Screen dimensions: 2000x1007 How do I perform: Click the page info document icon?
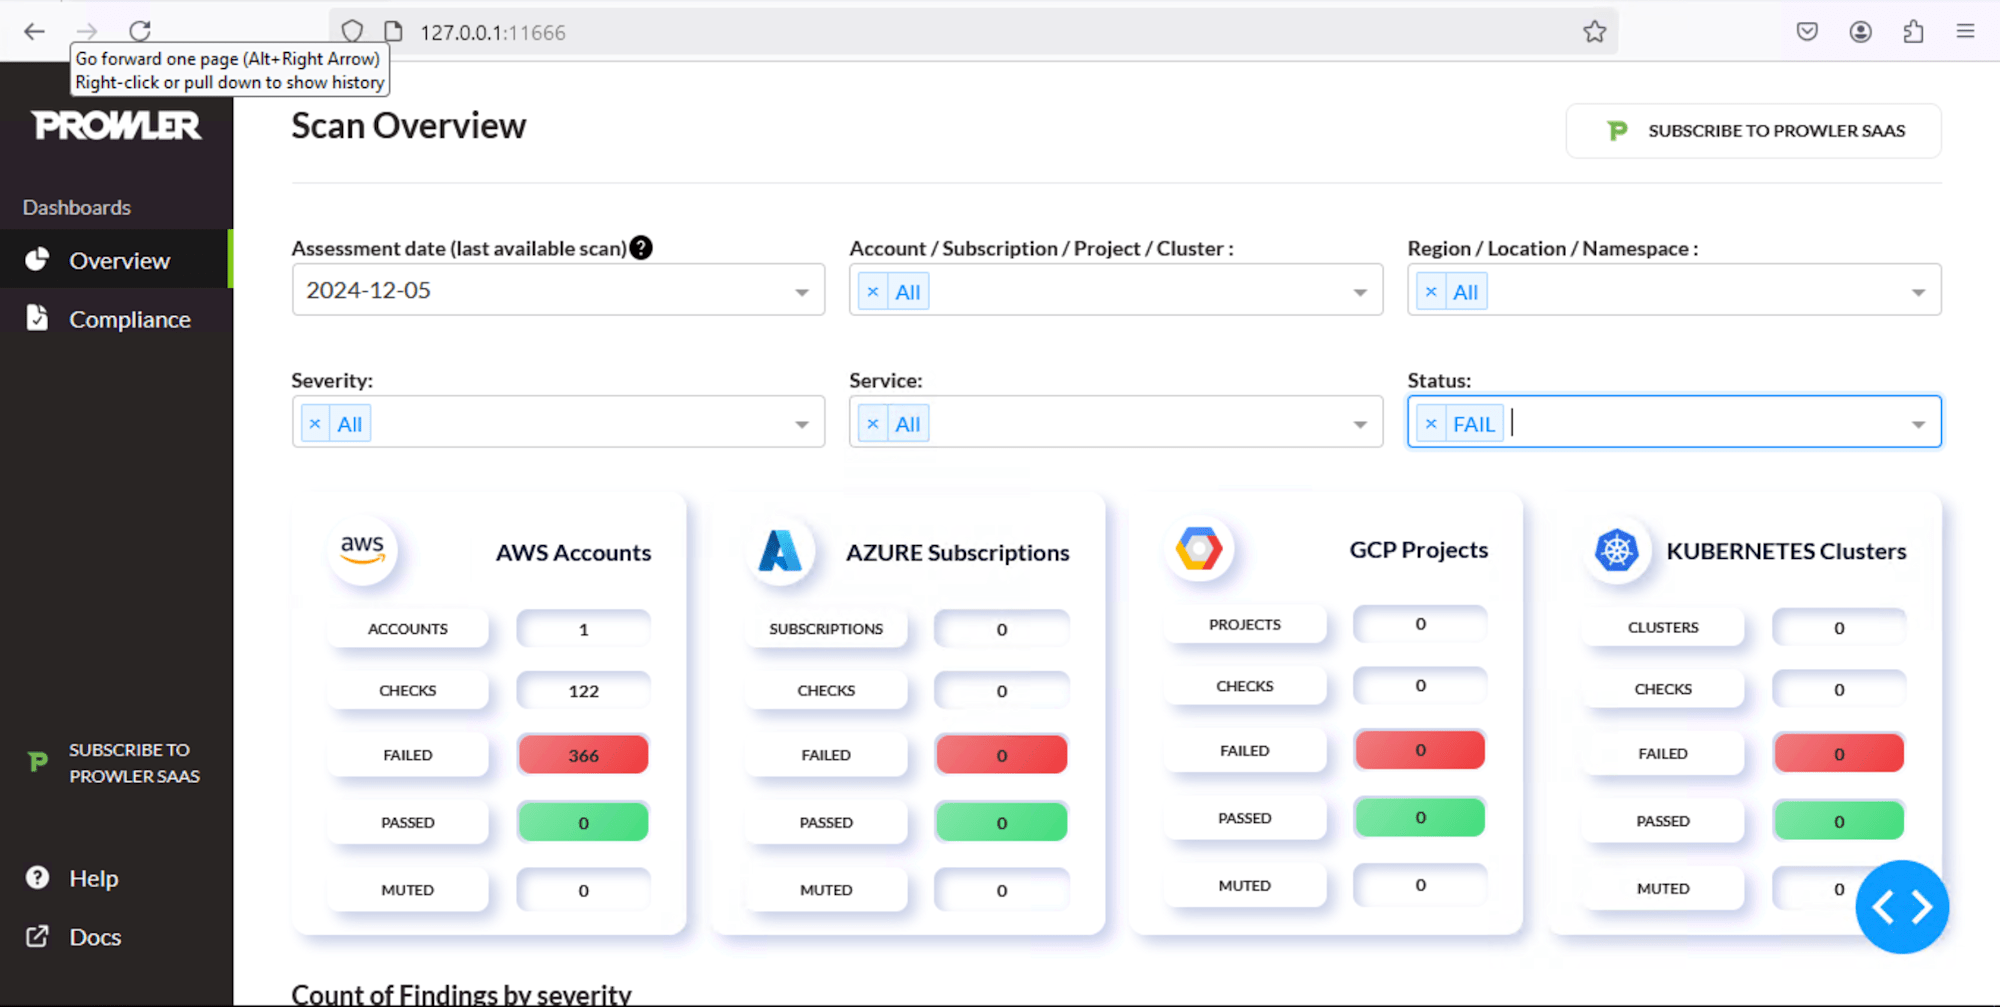click(x=394, y=32)
